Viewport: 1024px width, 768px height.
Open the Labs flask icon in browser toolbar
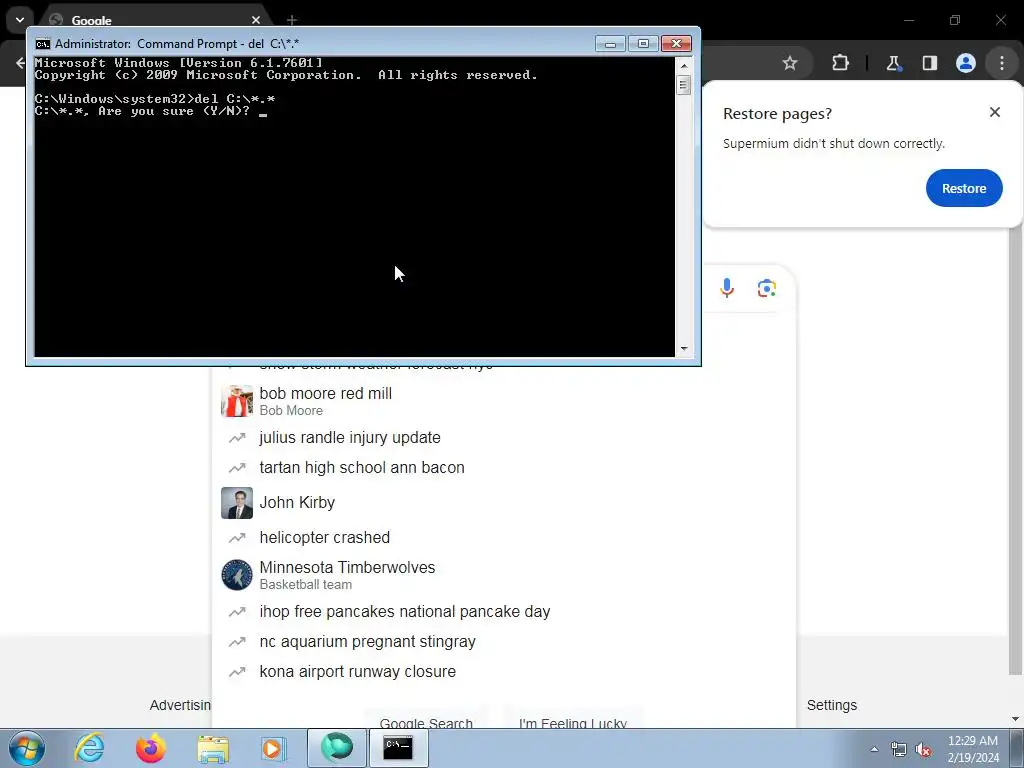pyautogui.click(x=893, y=63)
